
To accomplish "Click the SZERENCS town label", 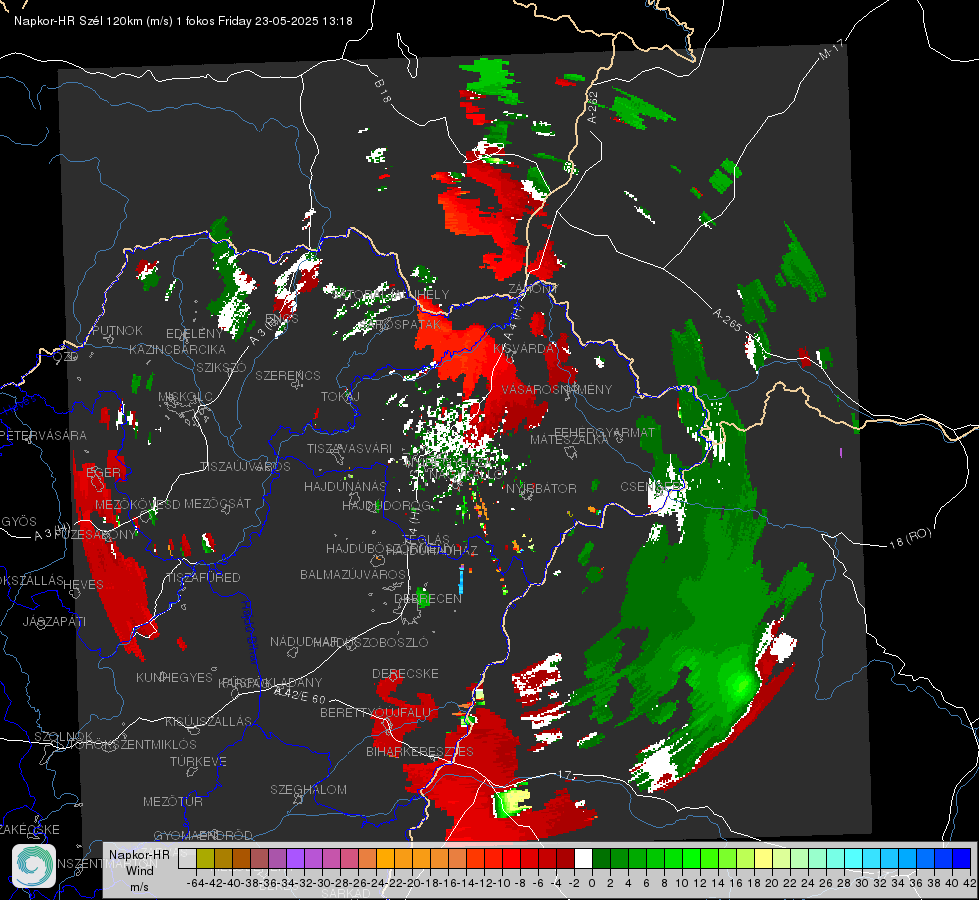I will coord(288,375).
